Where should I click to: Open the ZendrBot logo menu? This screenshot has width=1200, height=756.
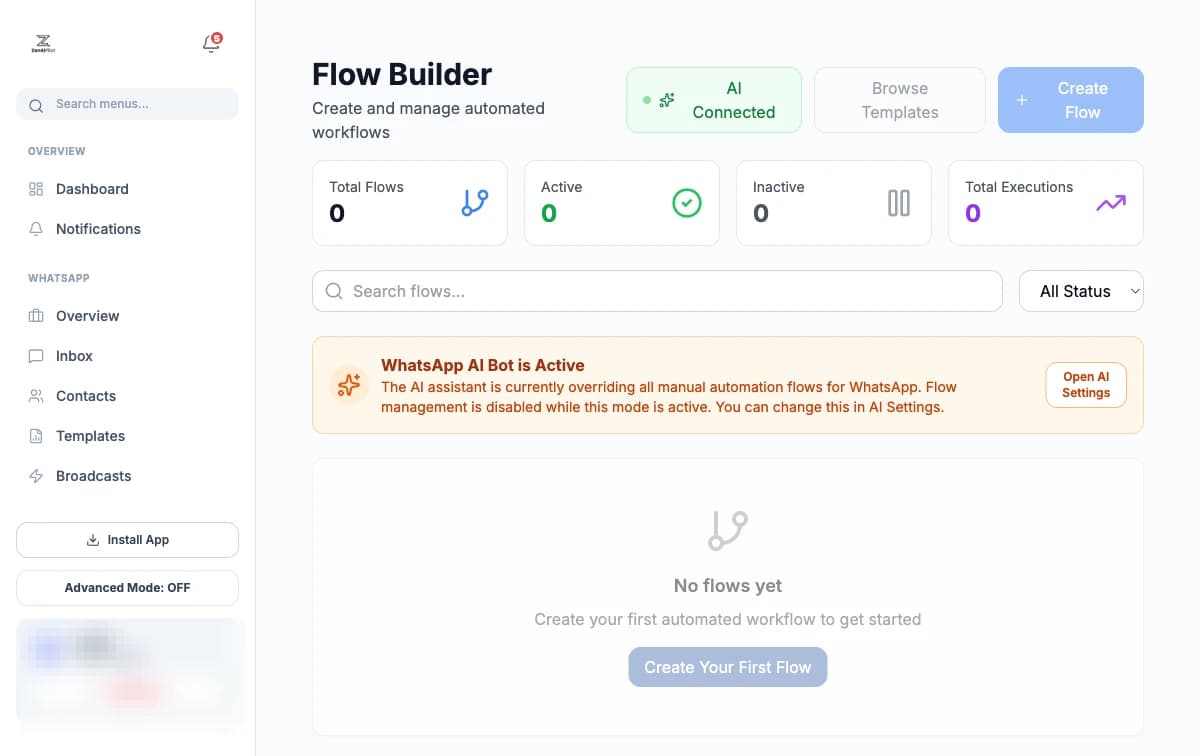coord(43,44)
